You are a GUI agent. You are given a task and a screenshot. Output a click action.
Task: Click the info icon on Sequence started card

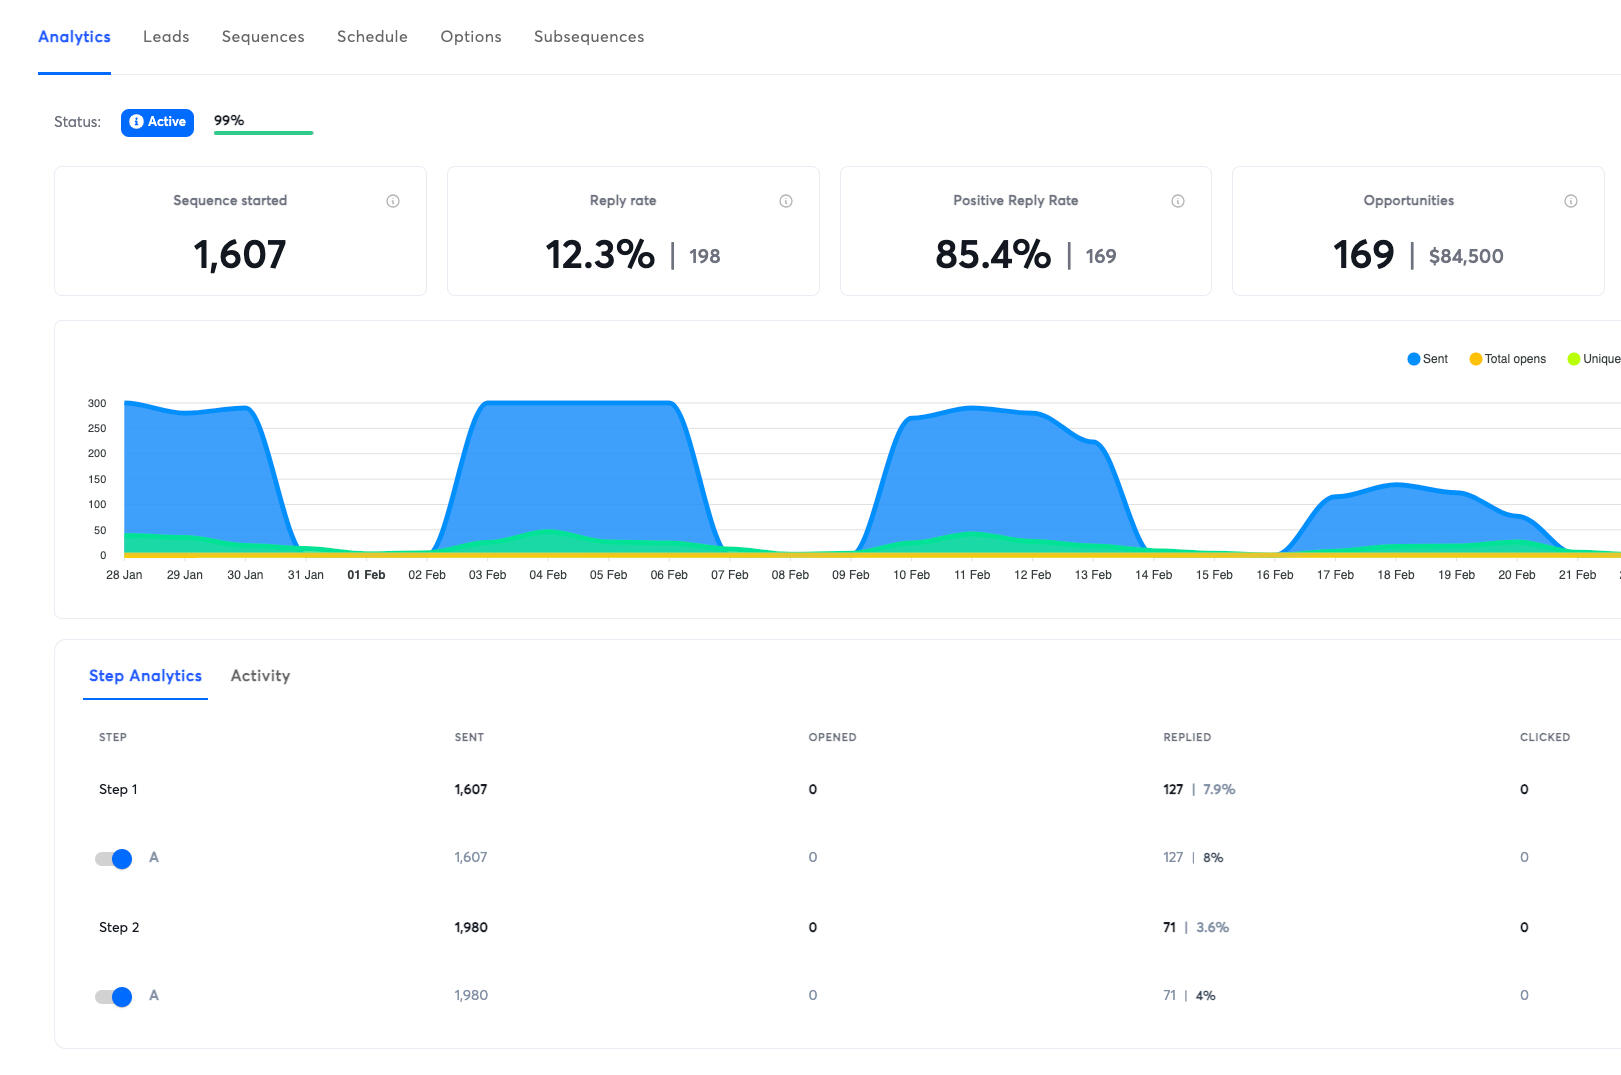click(393, 201)
